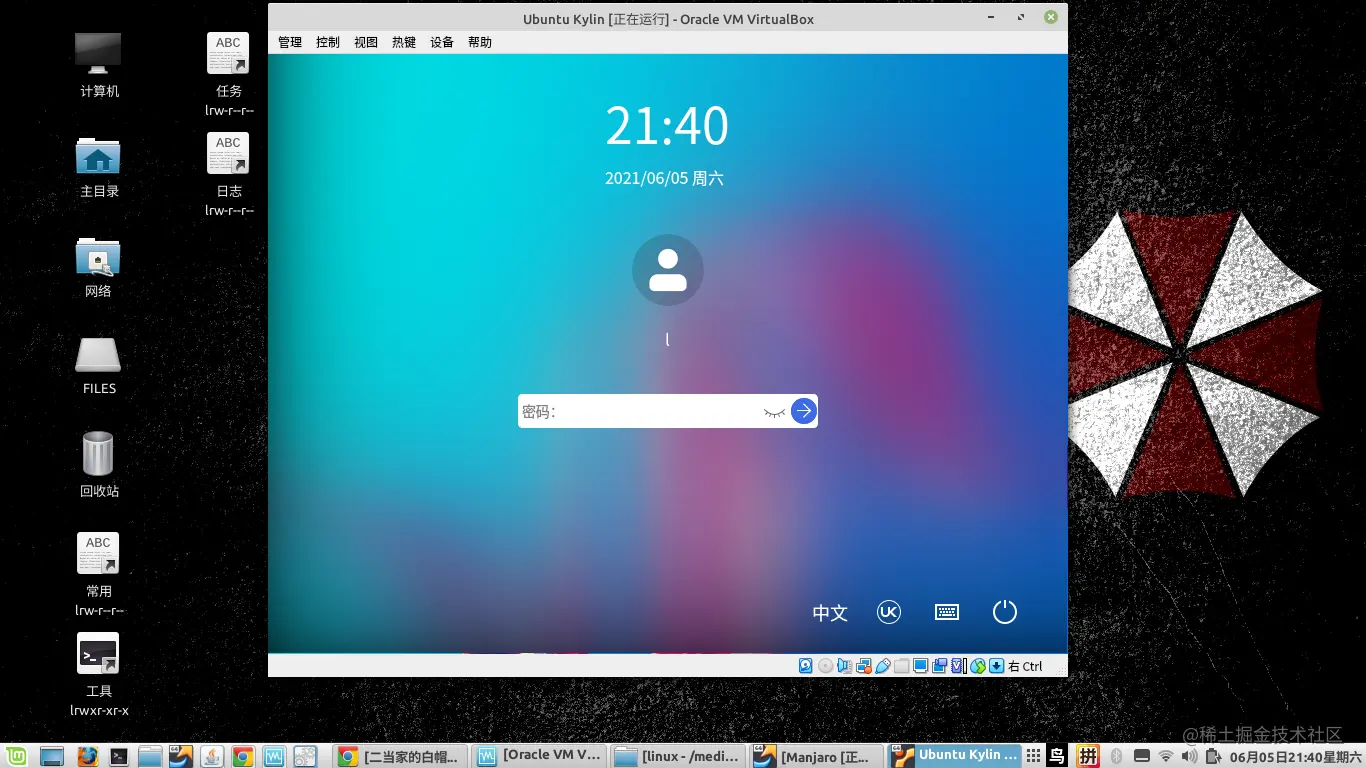Launch the Java app from the panel
This screenshot has width=1366, height=768.
pyautogui.click(x=211, y=756)
